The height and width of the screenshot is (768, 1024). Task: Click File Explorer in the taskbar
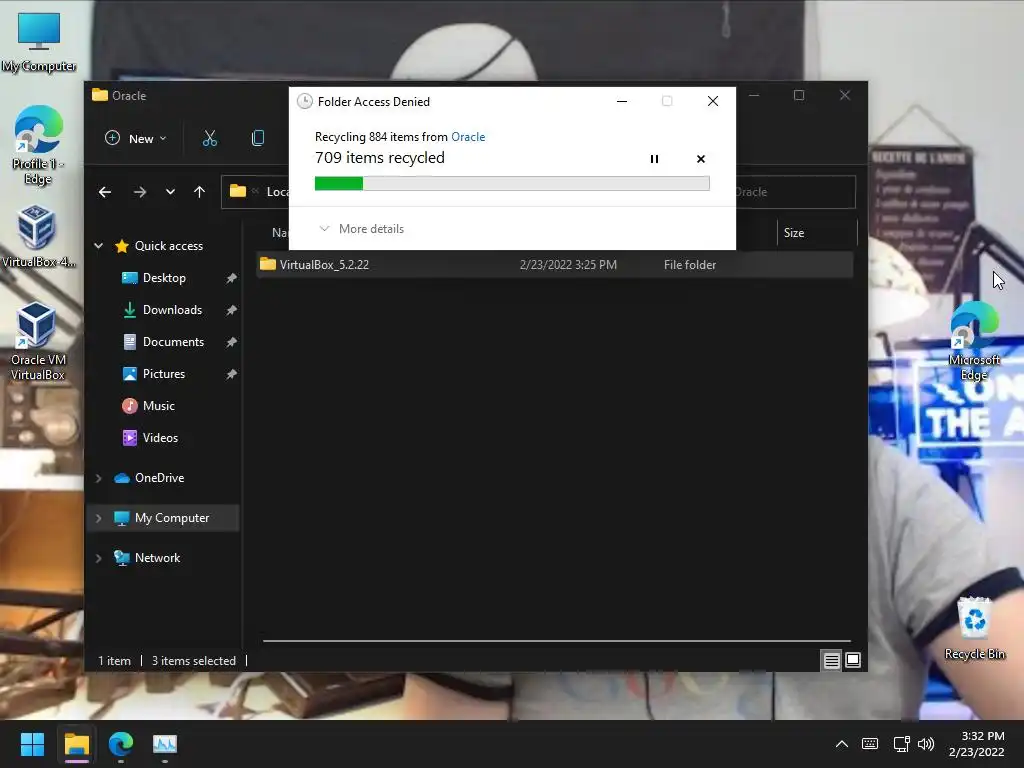tap(76, 744)
